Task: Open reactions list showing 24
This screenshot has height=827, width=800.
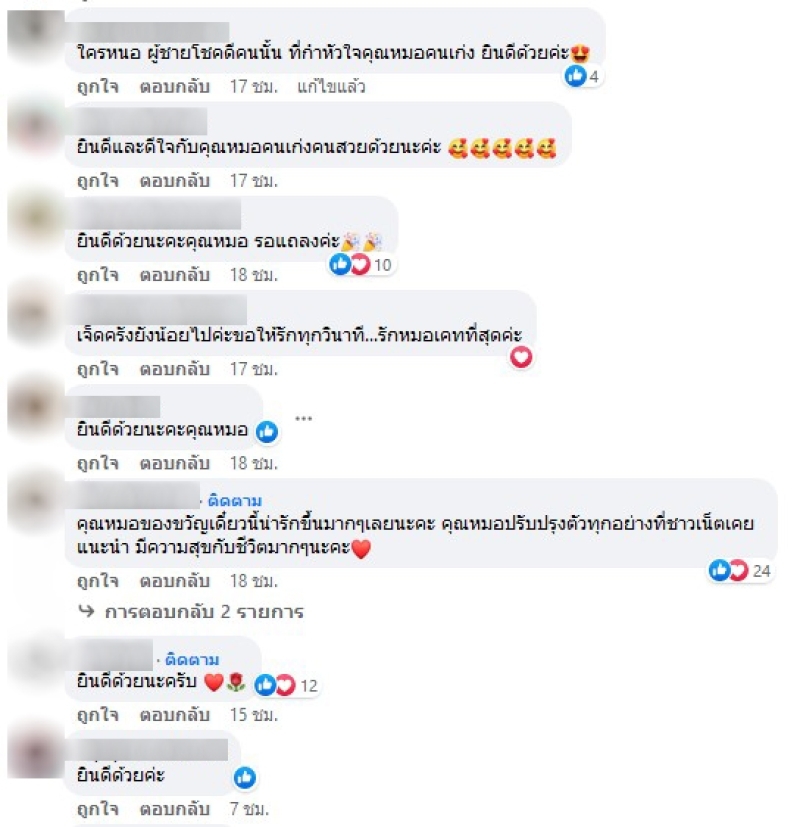Action: point(740,571)
